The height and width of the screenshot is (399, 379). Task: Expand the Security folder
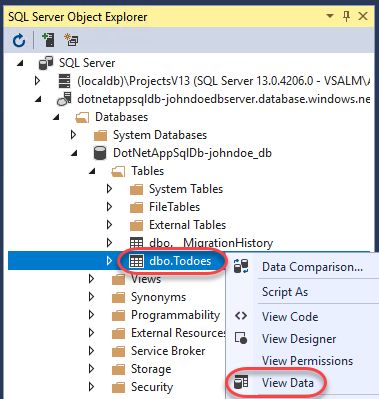pos(91,387)
